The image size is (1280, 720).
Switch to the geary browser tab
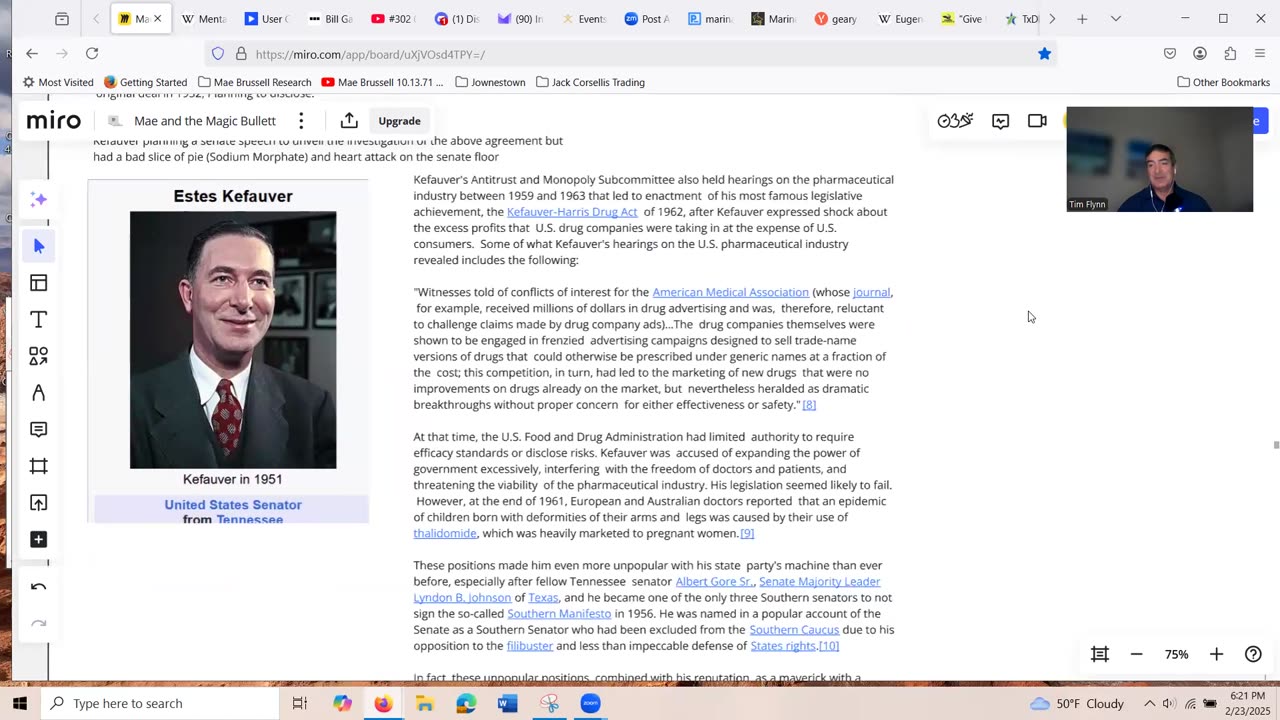pyautogui.click(x=836, y=19)
